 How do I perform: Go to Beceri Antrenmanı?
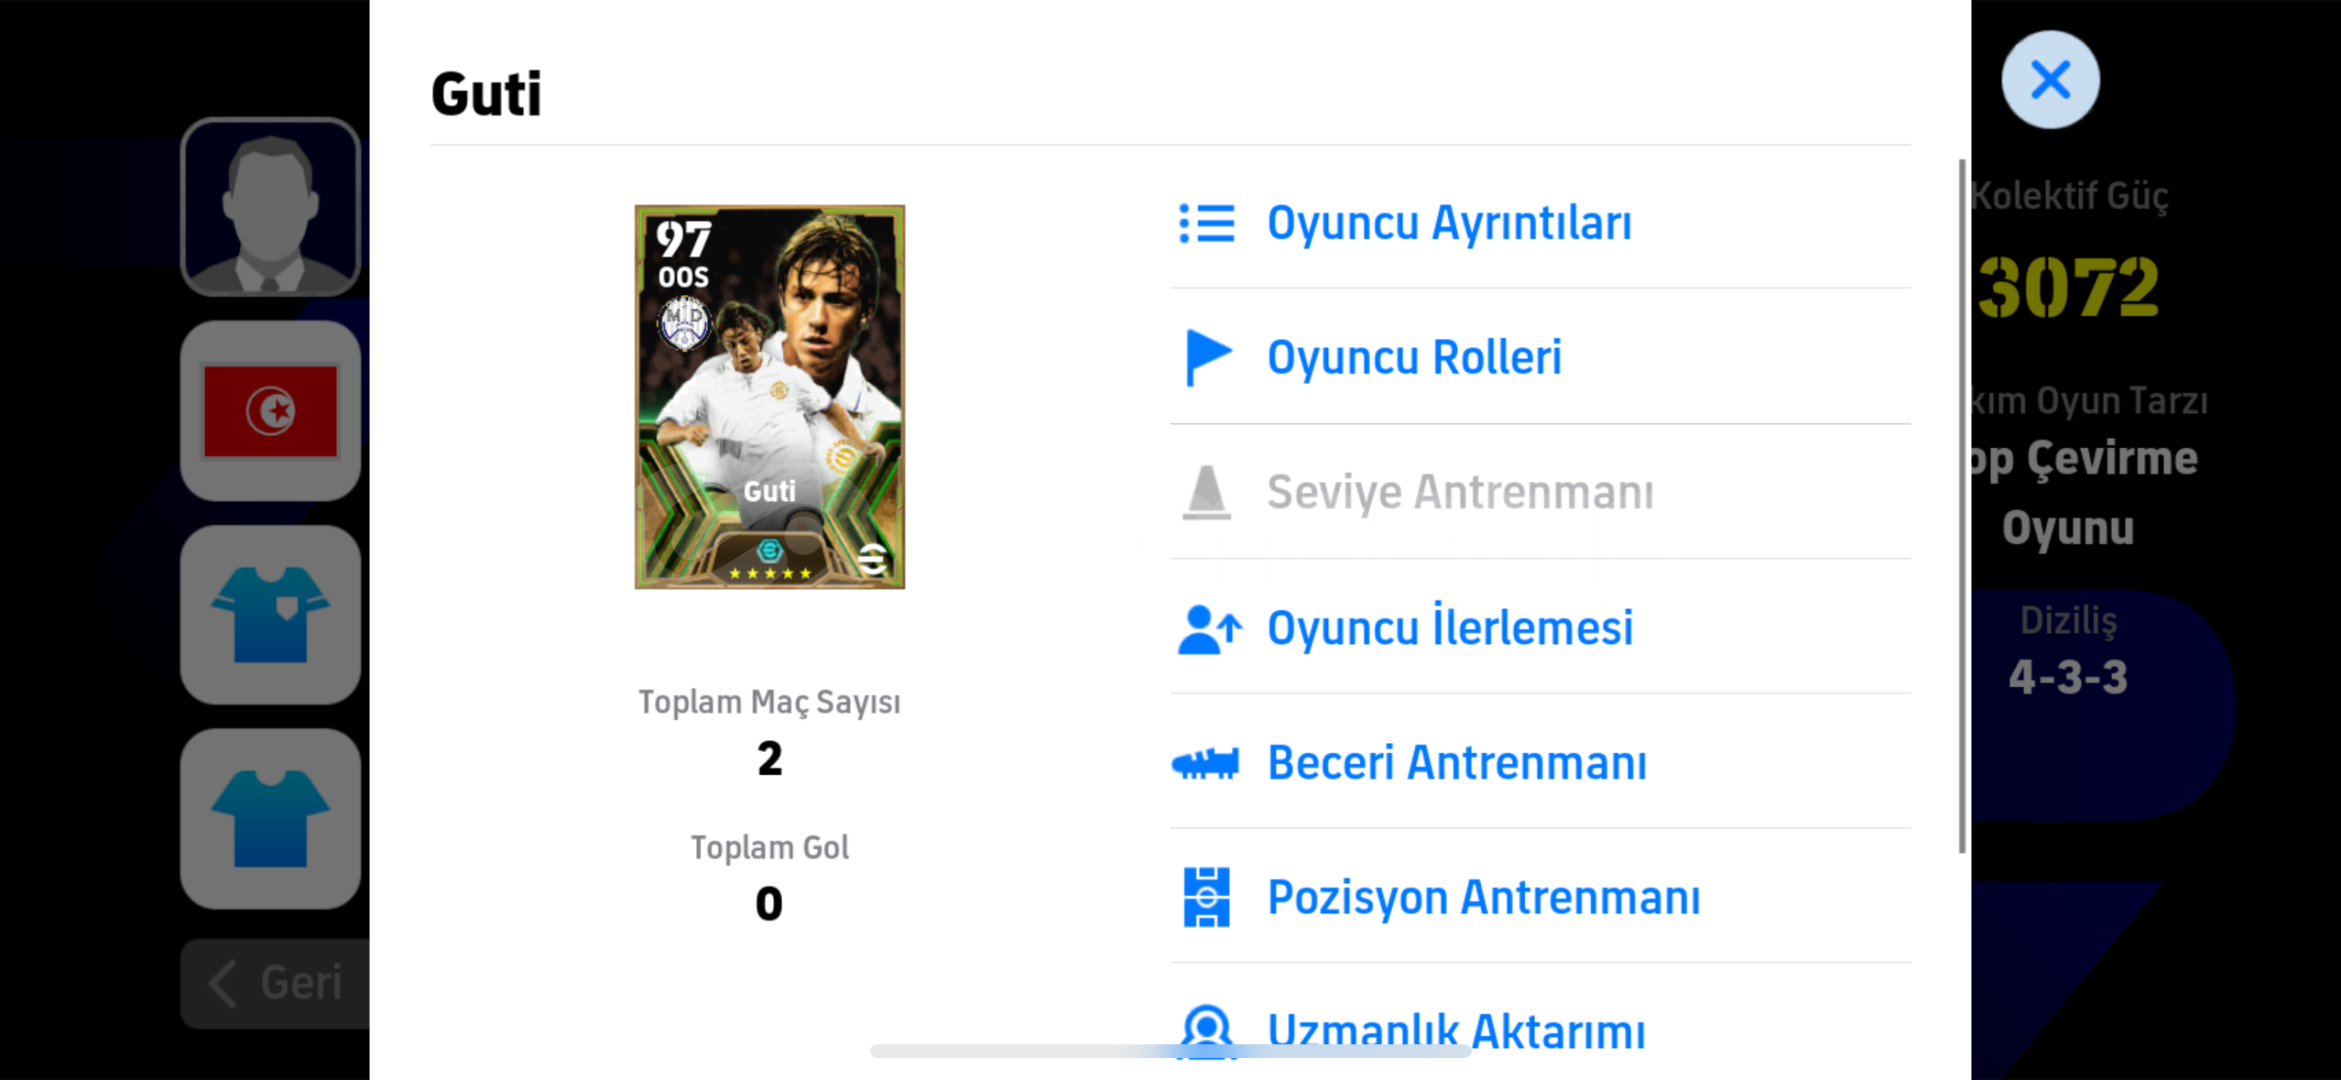1540,763
